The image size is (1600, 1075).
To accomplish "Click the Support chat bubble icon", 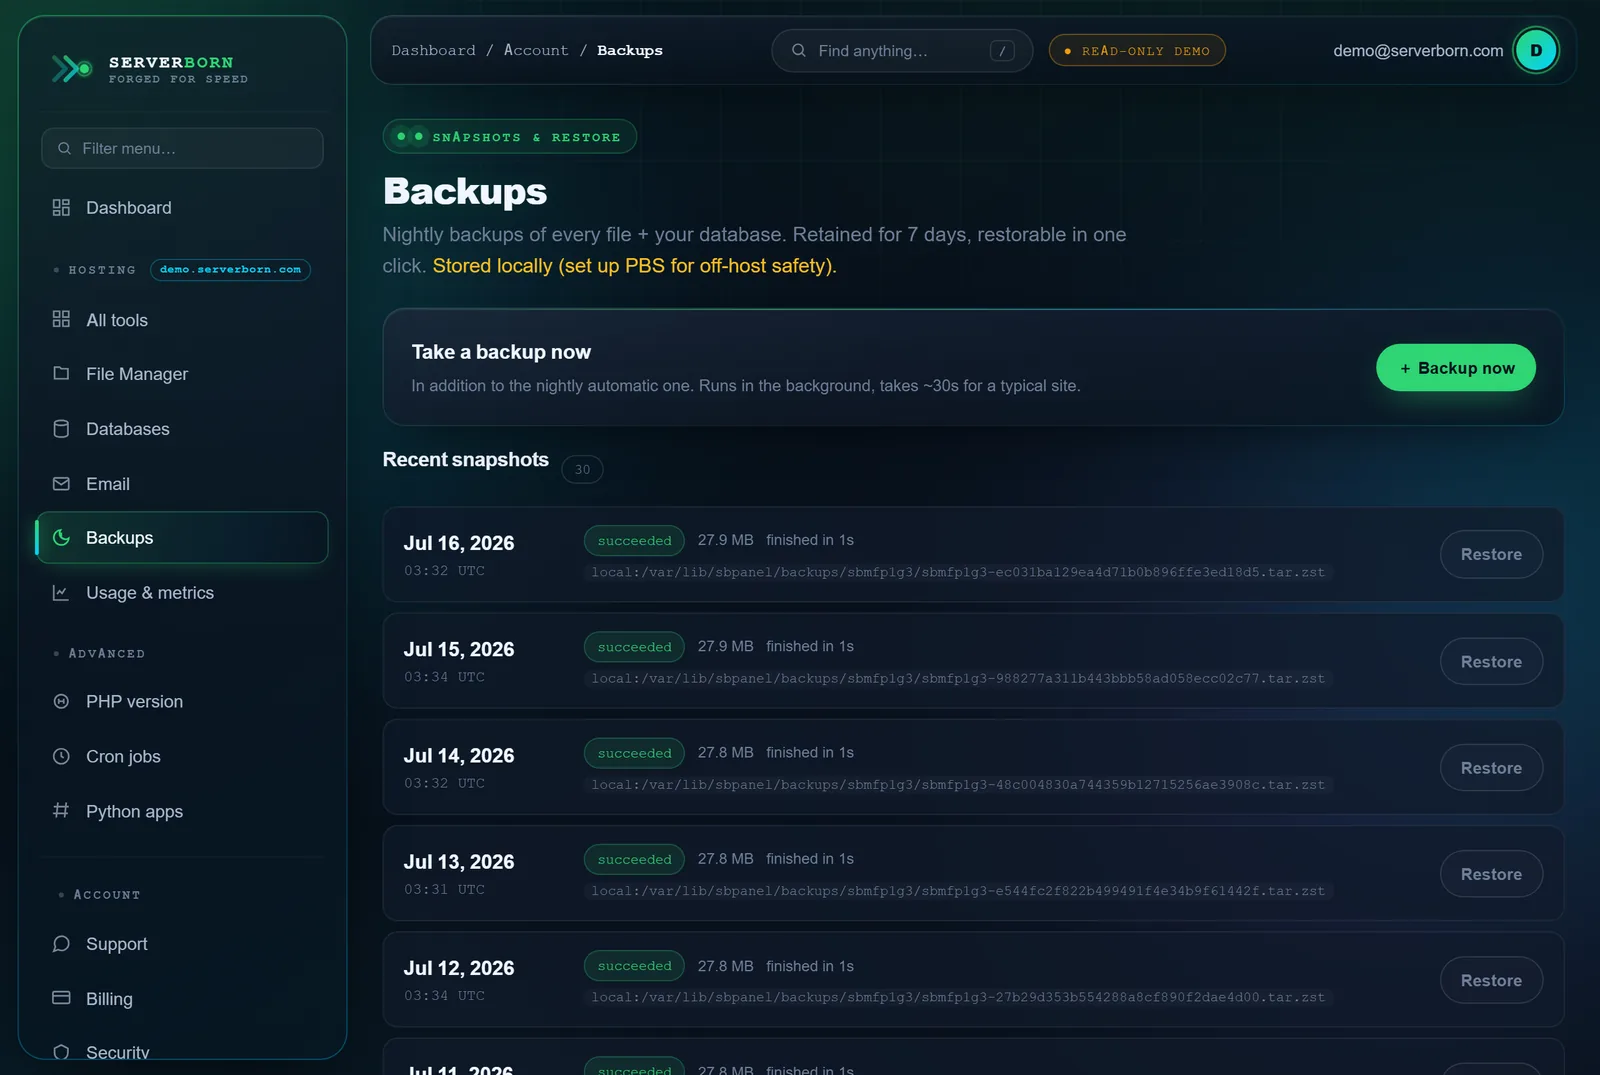I will (61, 943).
